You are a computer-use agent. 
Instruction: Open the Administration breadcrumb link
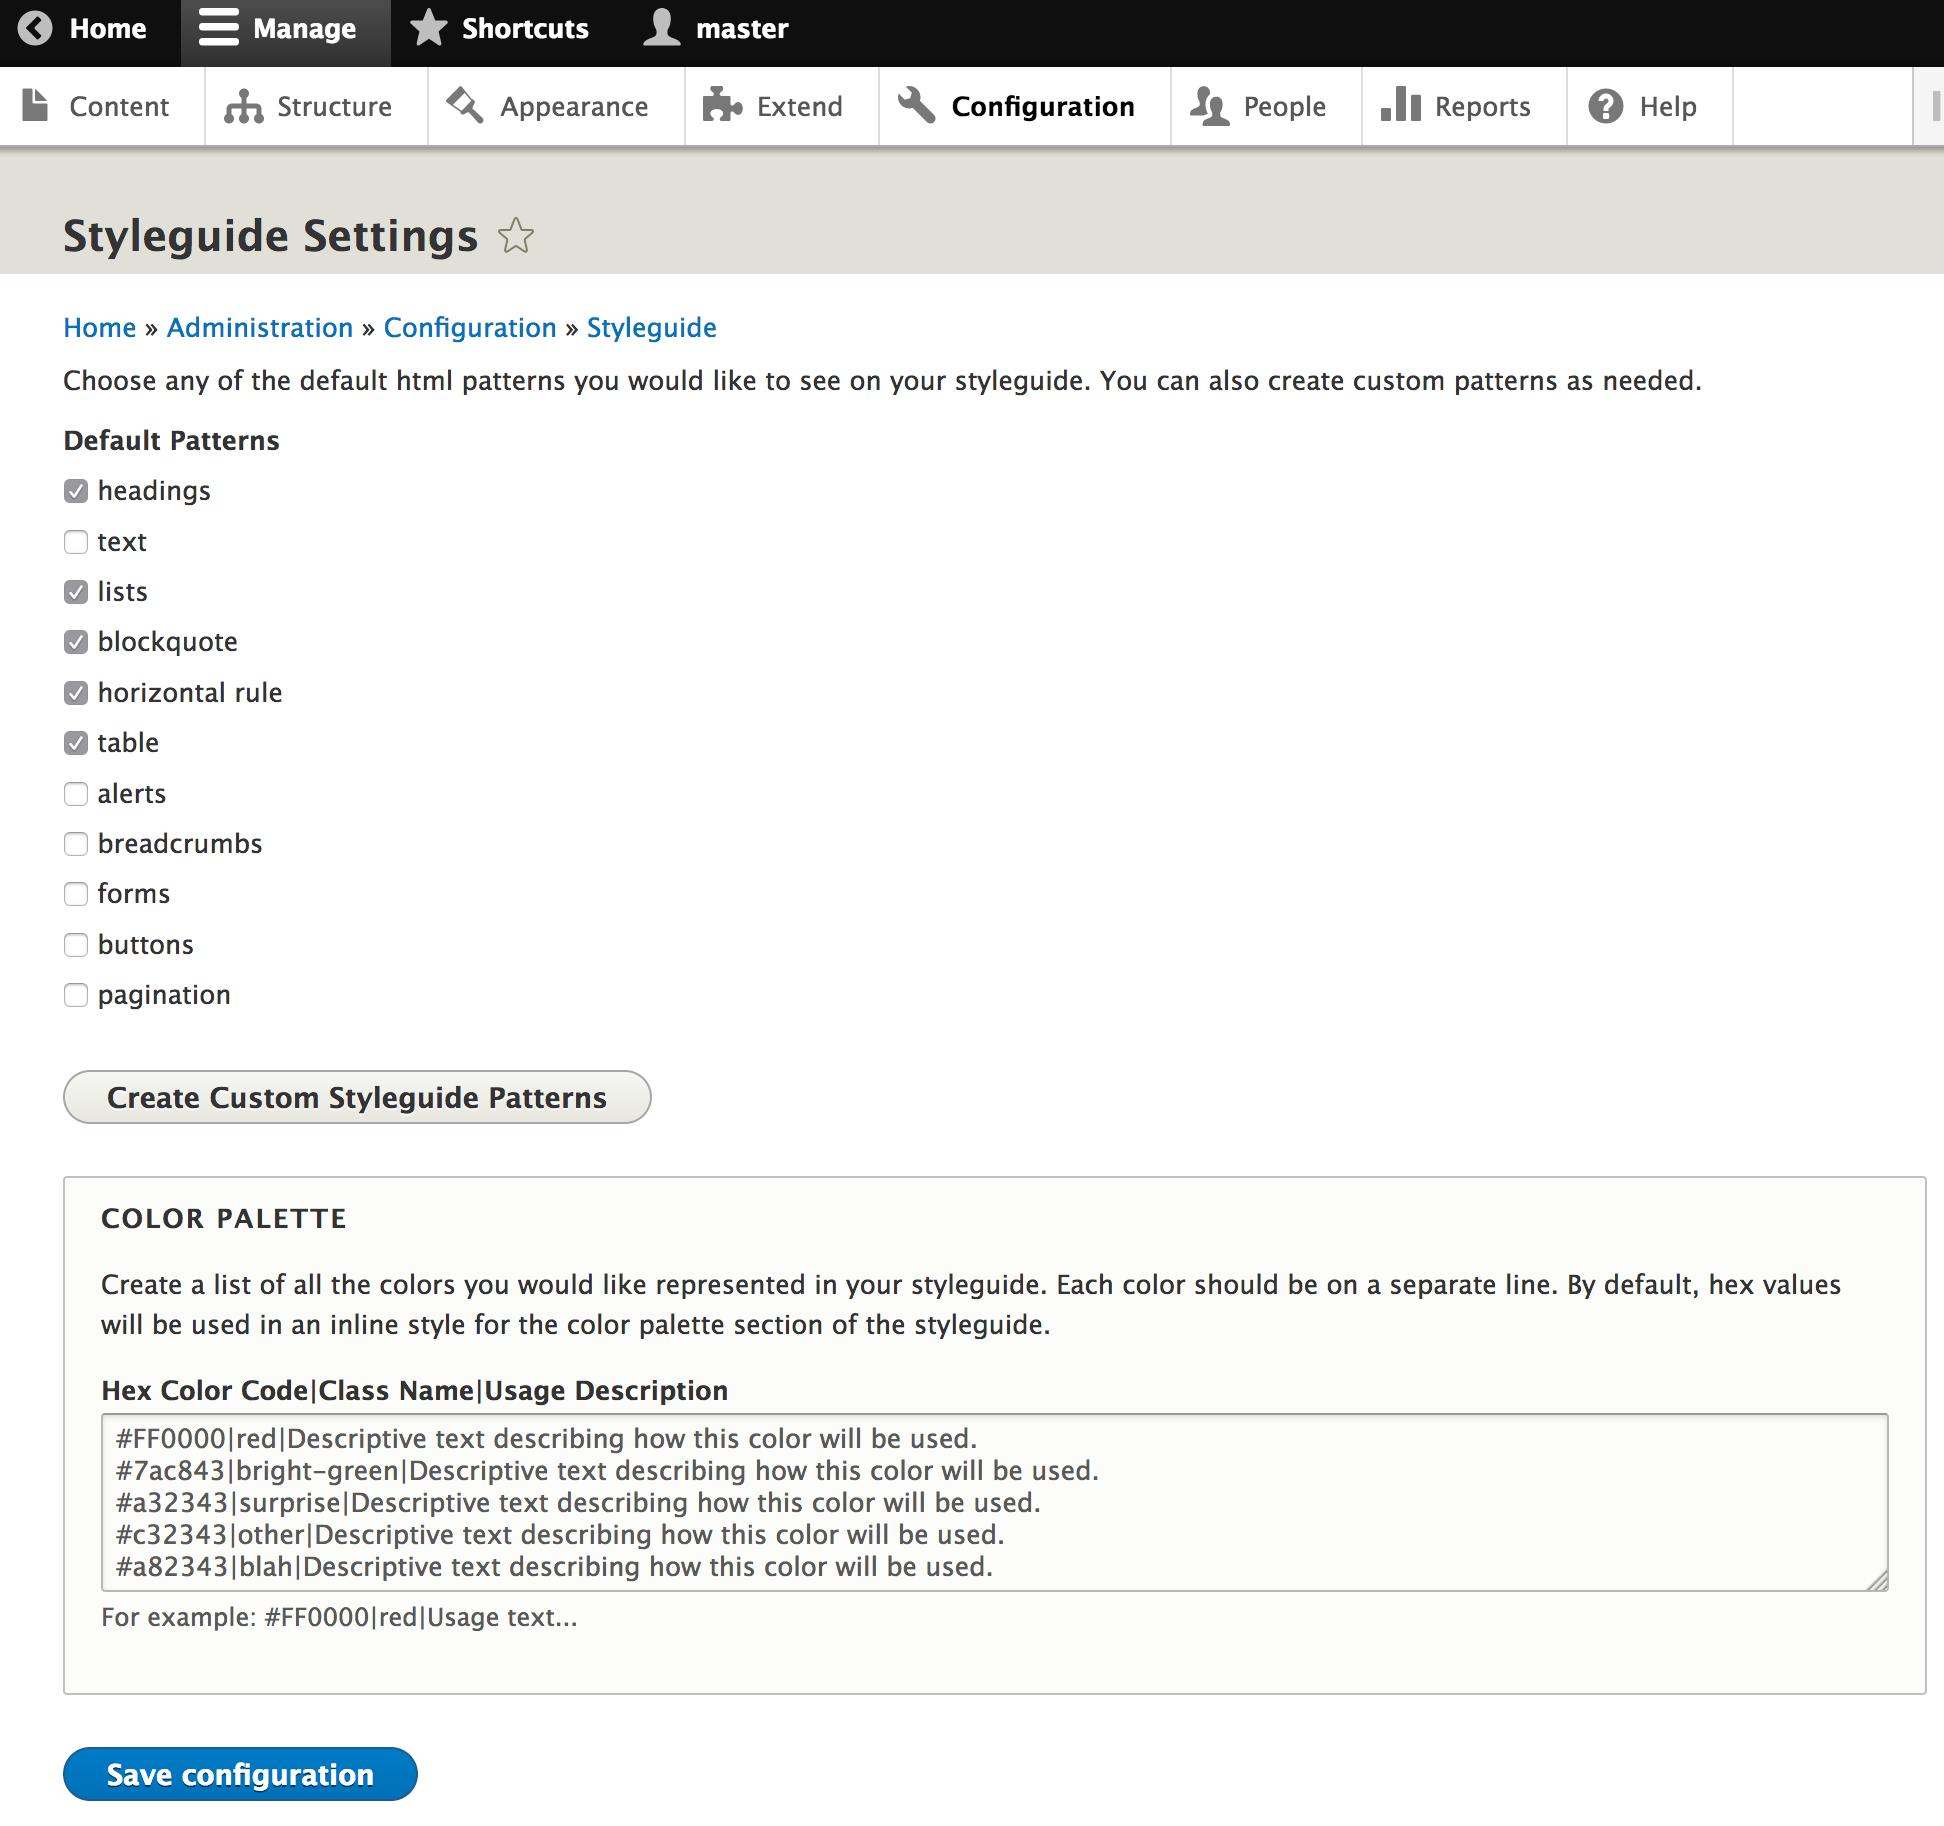tap(259, 327)
